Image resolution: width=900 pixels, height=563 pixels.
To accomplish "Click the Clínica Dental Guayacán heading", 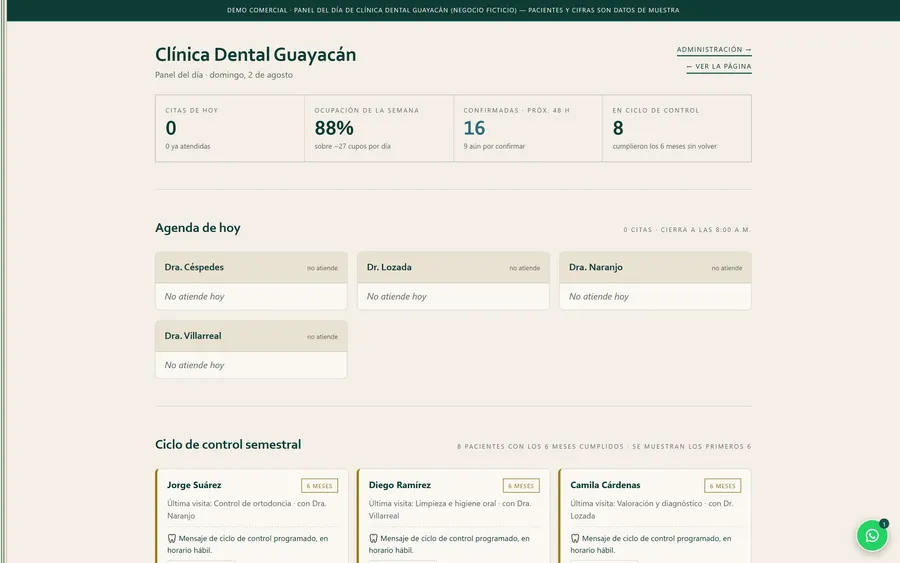I will tap(255, 55).
